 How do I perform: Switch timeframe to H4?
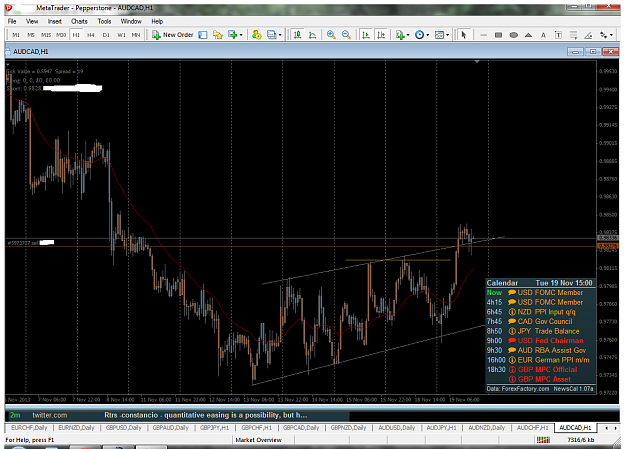(x=91, y=35)
